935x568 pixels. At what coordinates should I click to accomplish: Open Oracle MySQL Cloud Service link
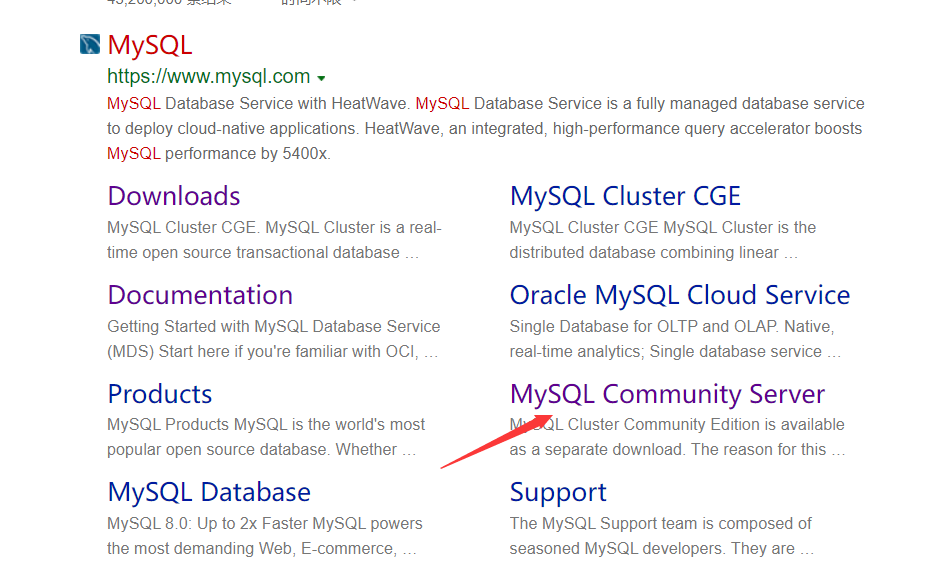(680, 295)
